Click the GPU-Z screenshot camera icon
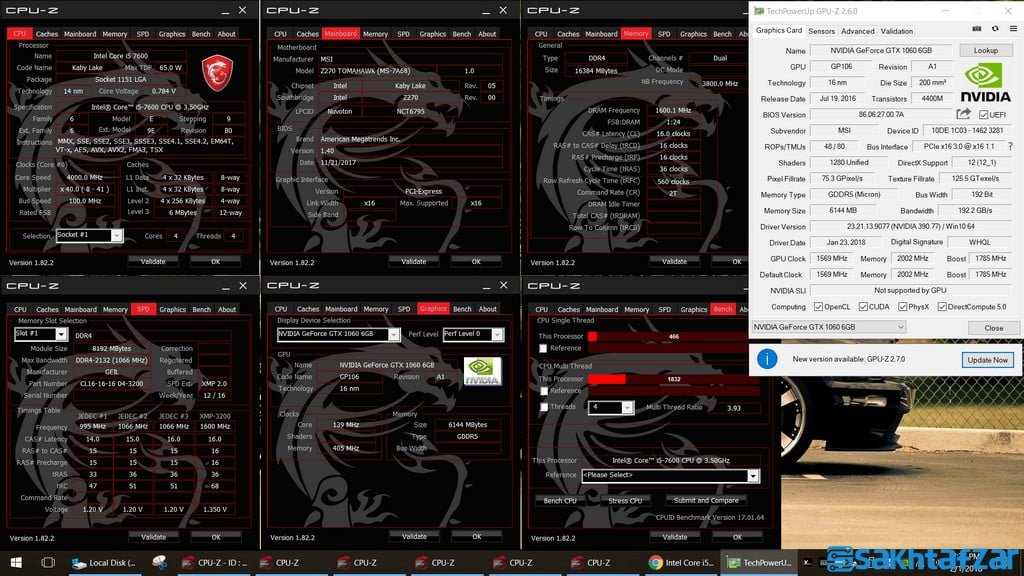 click(976, 29)
